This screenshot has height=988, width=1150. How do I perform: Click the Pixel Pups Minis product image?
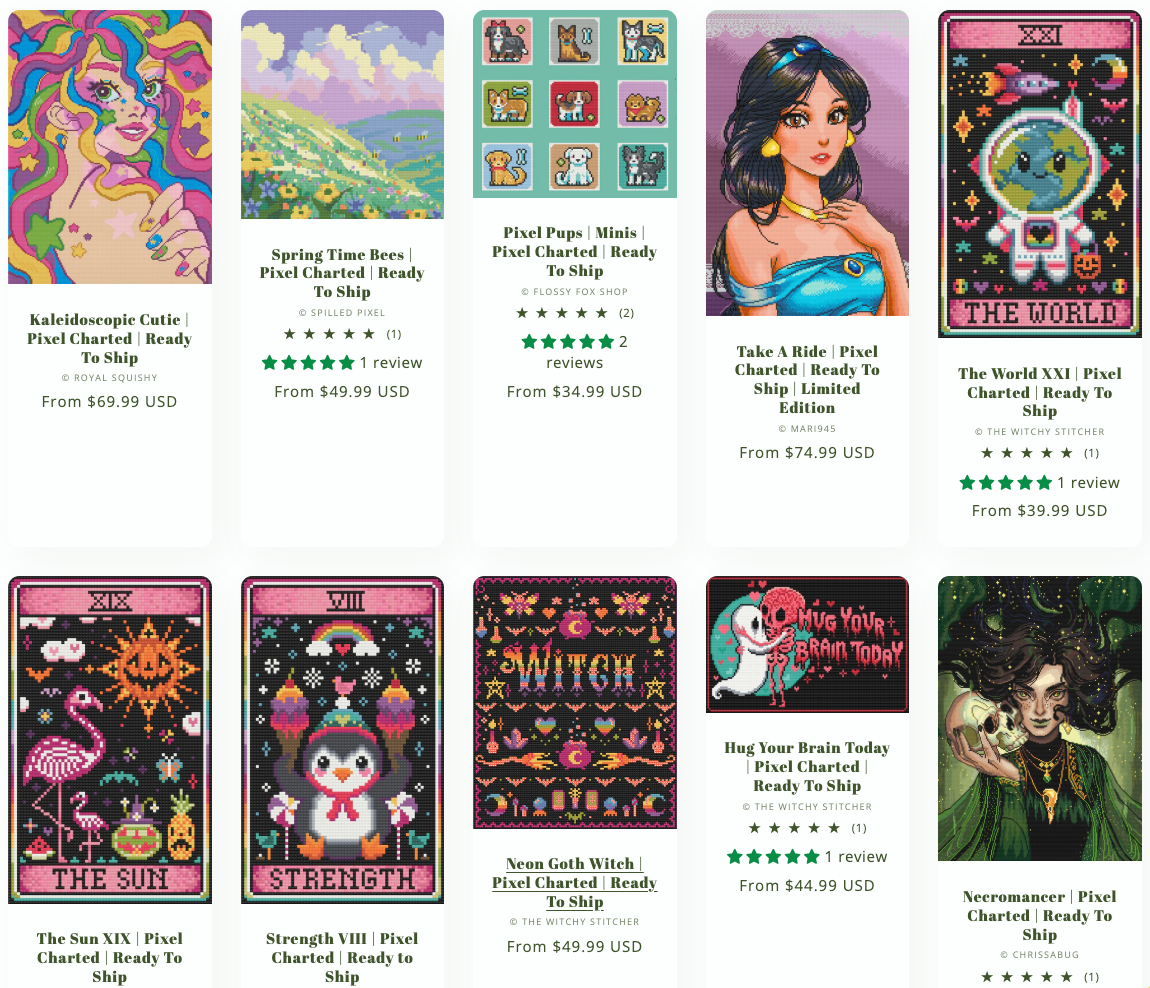point(575,104)
